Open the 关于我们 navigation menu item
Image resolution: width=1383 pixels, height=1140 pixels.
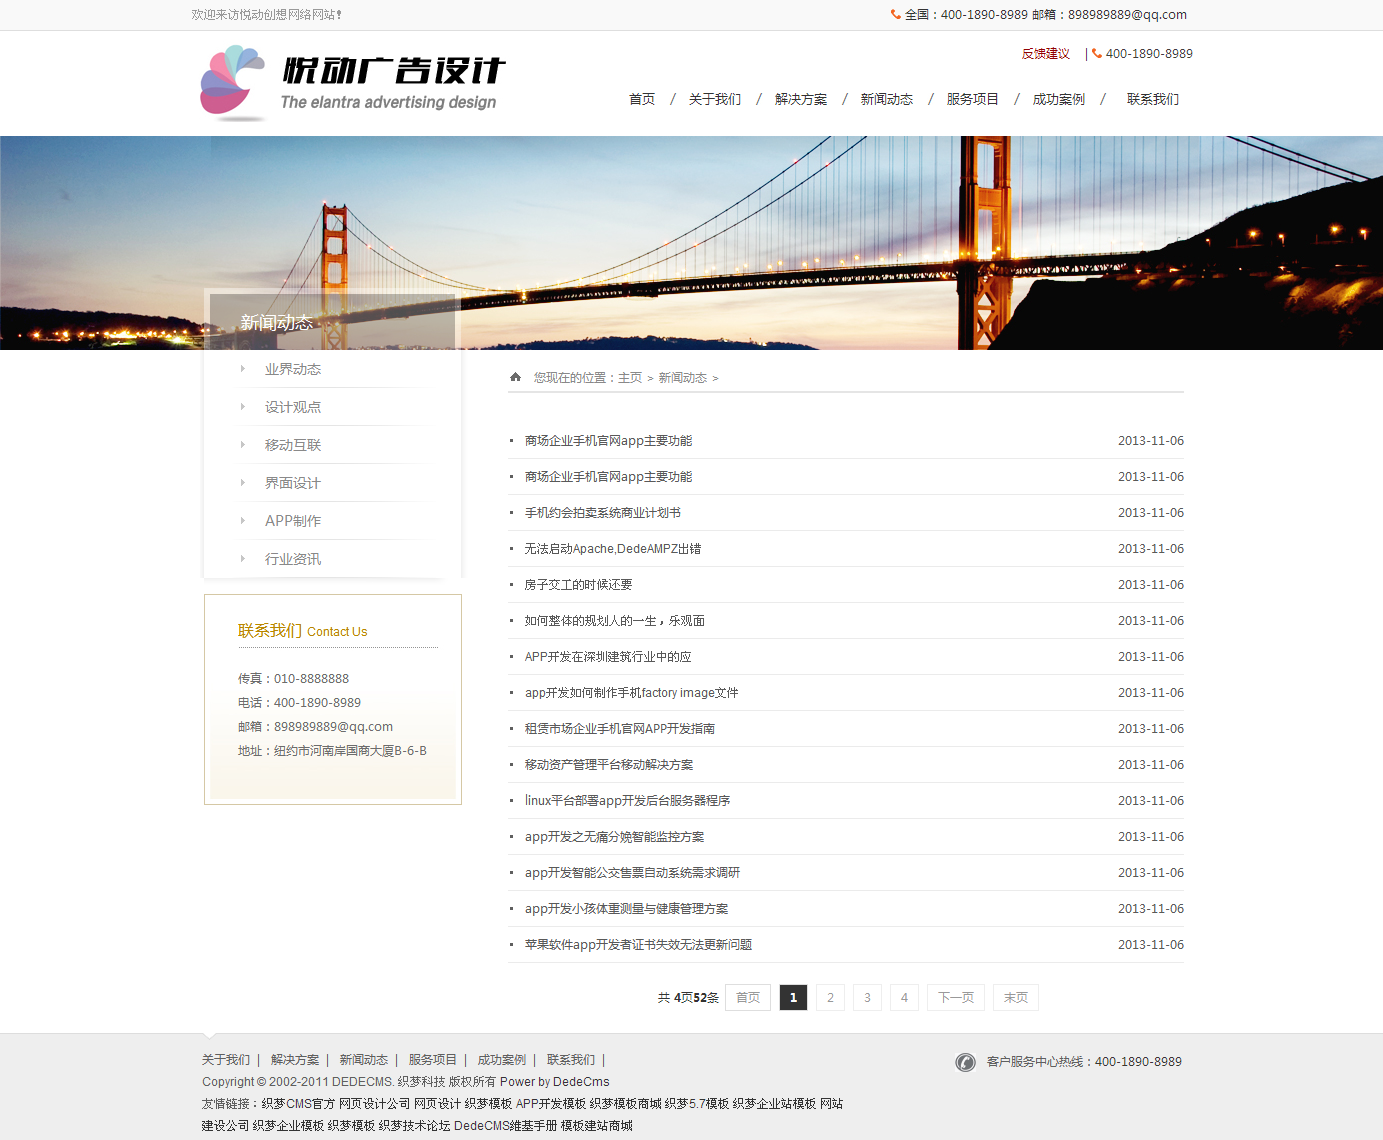tap(714, 99)
